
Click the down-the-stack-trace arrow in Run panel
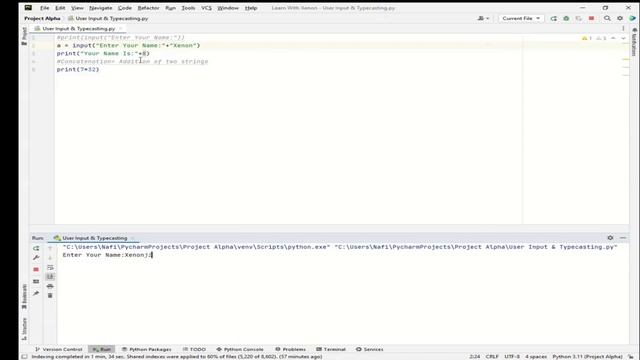coord(50,258)
